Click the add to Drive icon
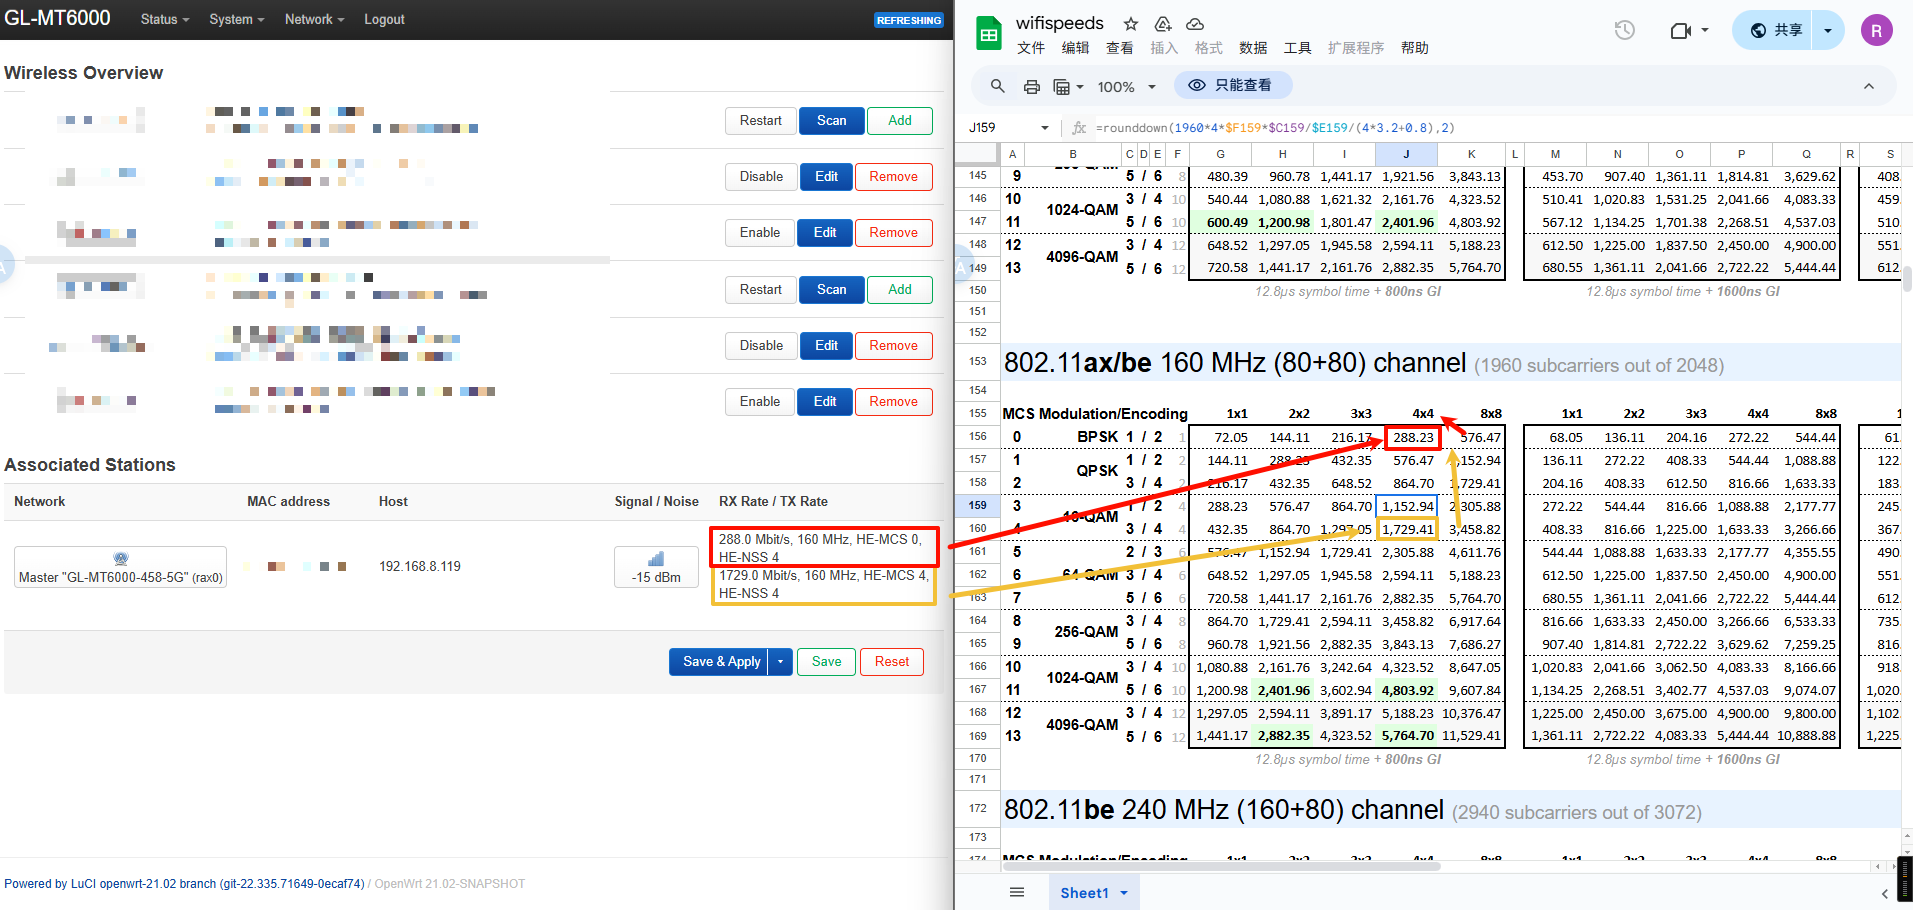This screenshot has width=1913, height=910. click(1163, 24)
